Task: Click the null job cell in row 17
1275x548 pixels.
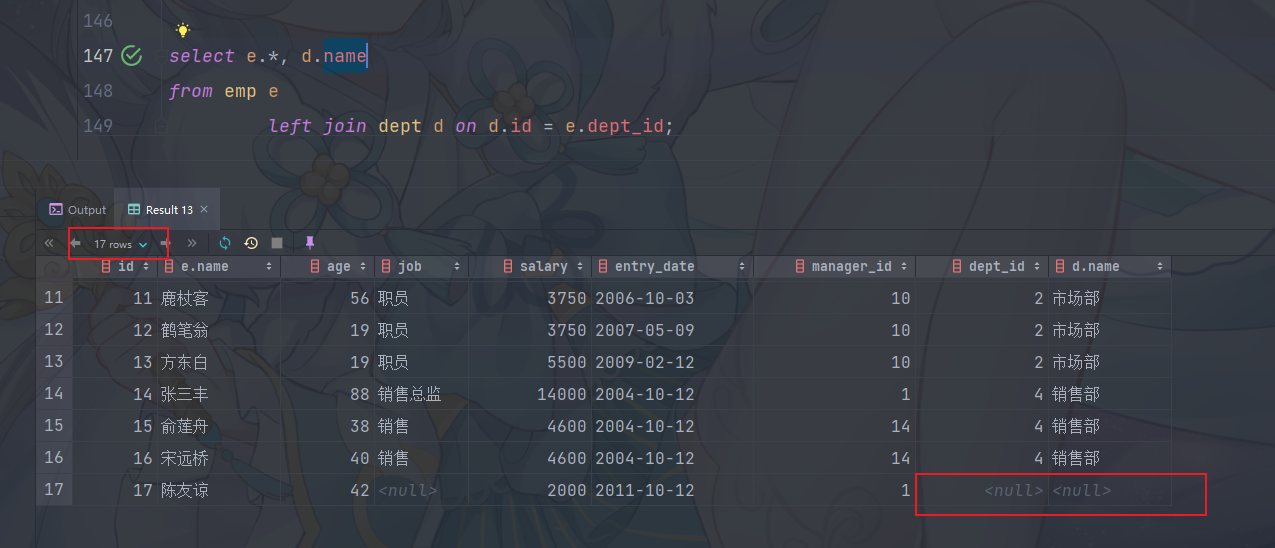Action: click(x=408, y=490)
